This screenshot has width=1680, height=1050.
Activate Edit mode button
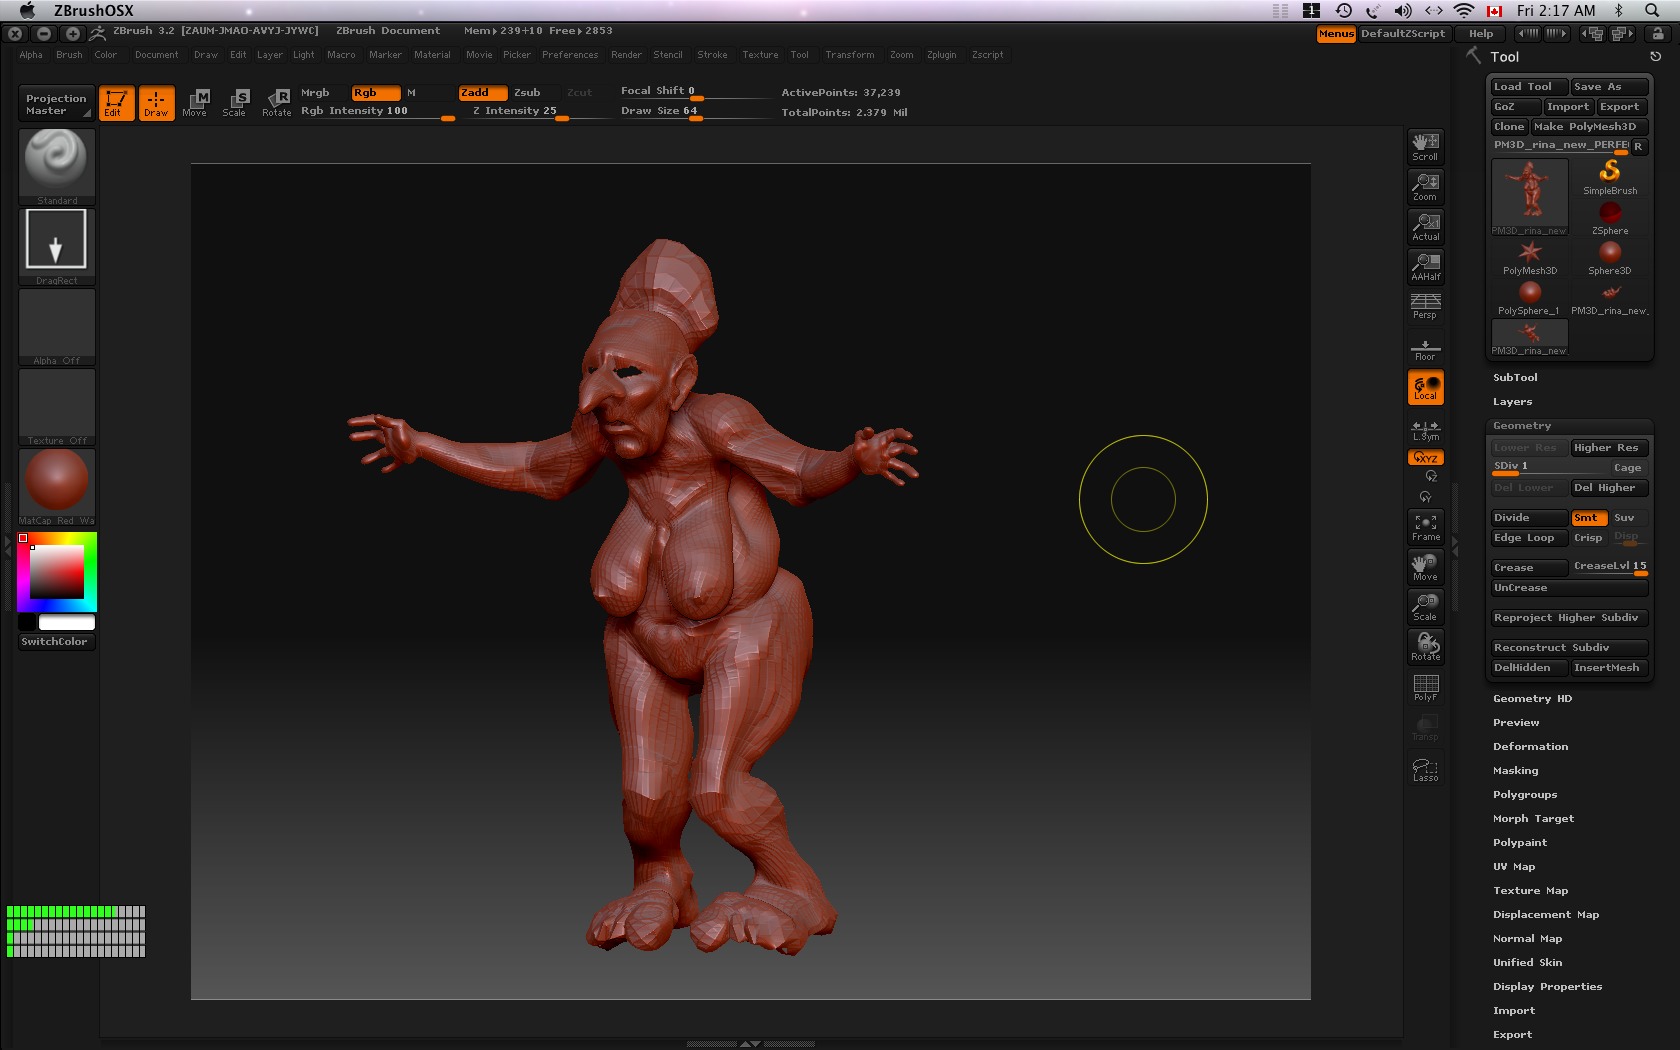click(x=116, y=103)
